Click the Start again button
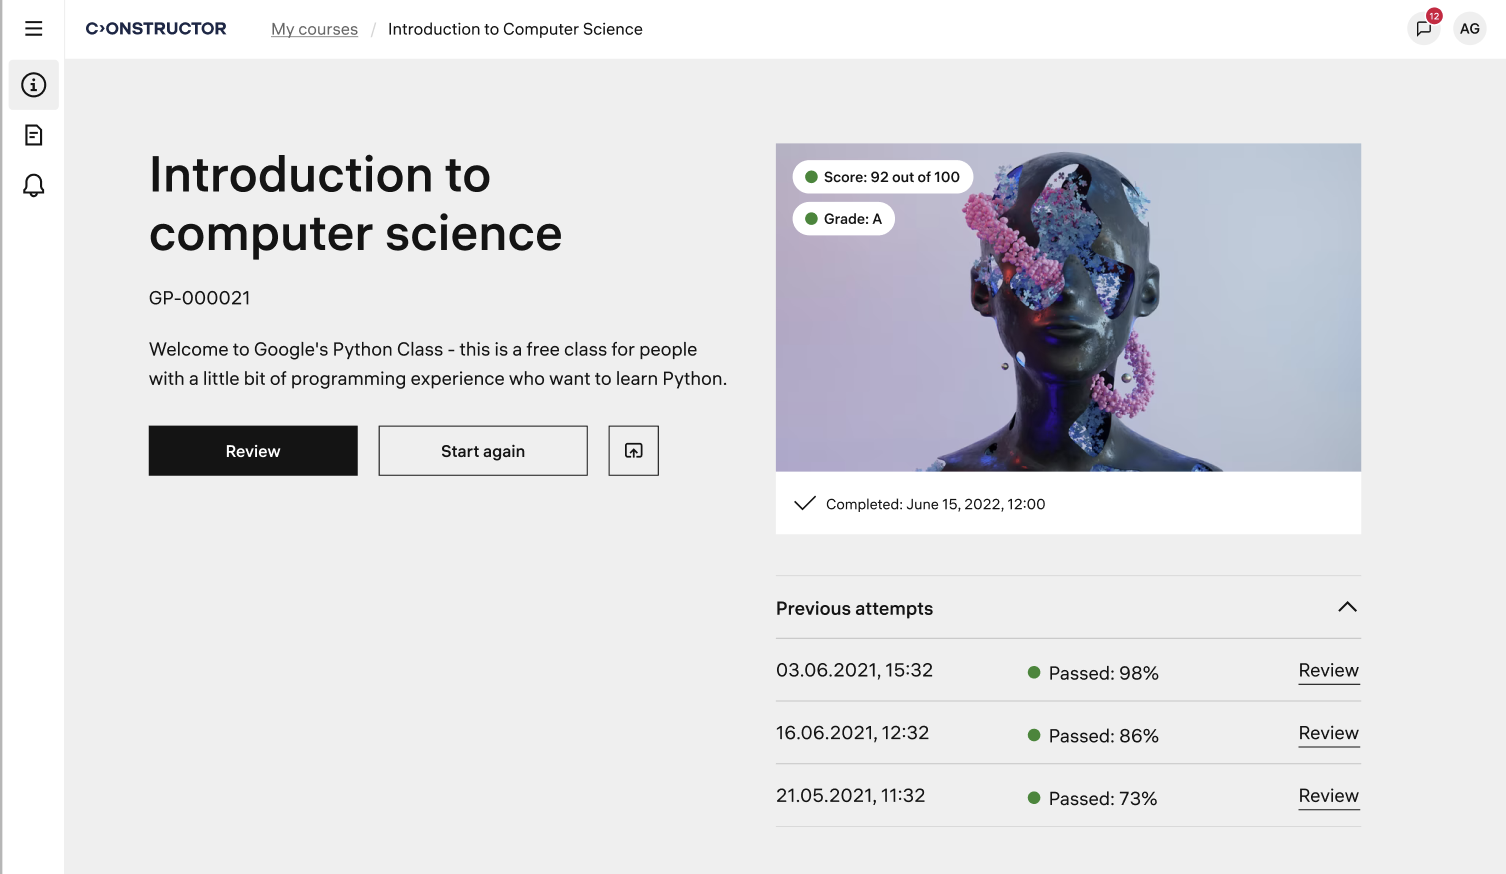This screenshot has height=874, width=1506. point(483,451)
